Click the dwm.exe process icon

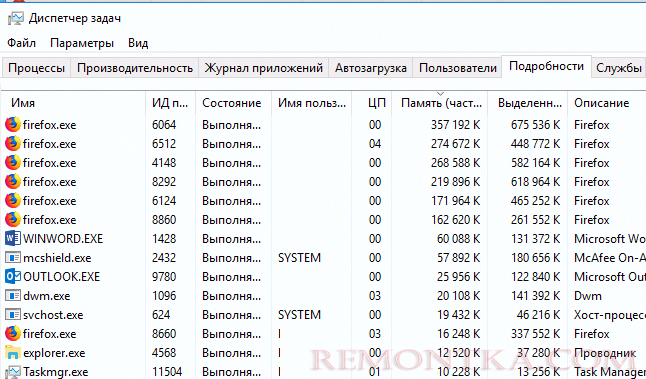click(13, 295)
